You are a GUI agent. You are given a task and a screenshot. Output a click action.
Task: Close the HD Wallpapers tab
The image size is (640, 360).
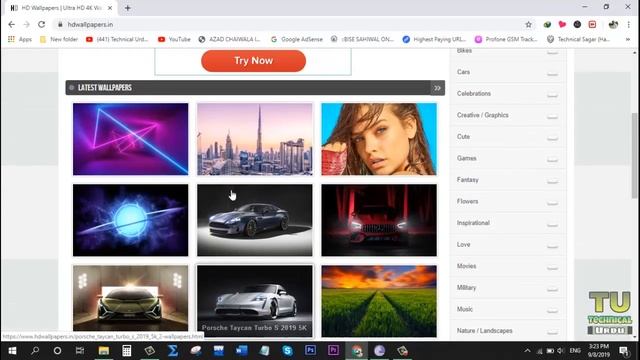(110, 8)
